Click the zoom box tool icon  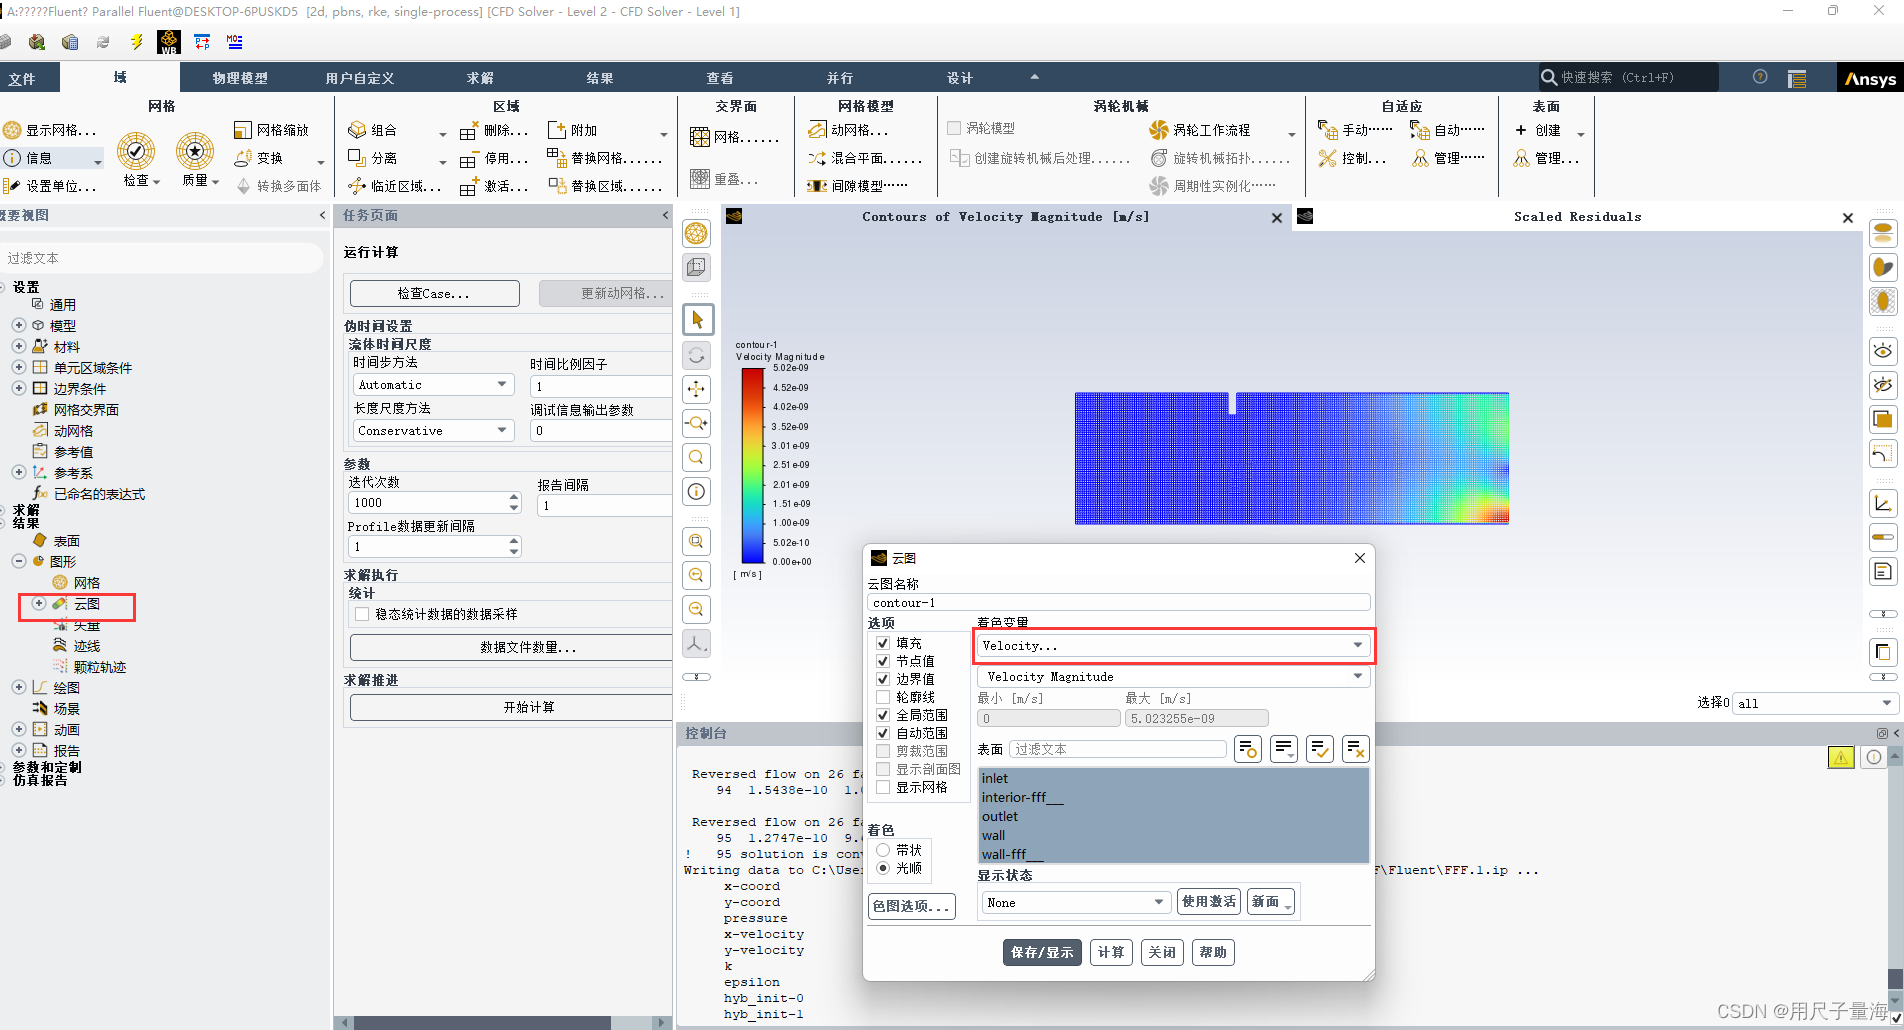[697, 423]
